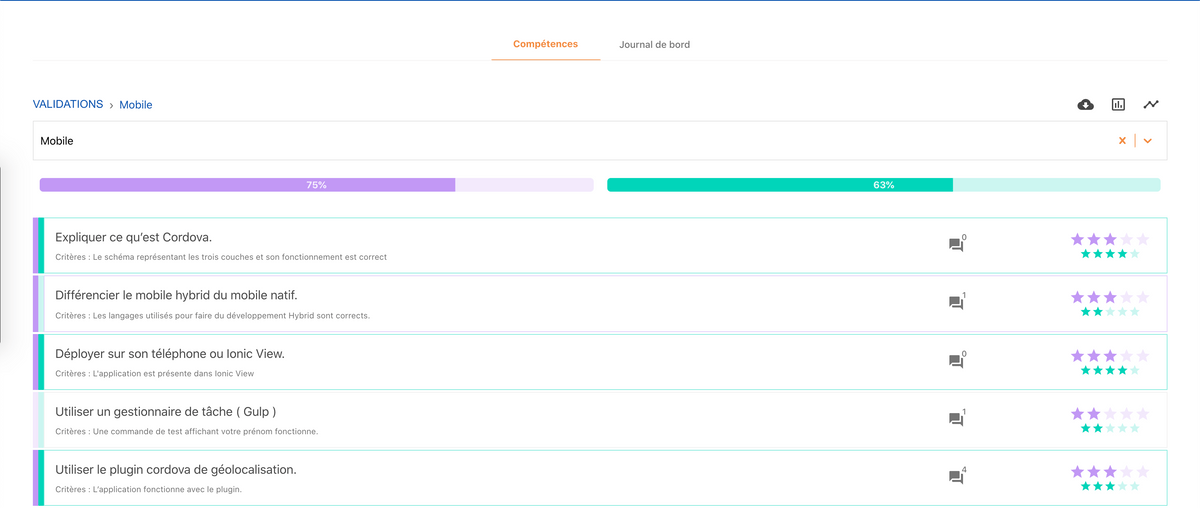
Task: Click the purple star rating for Cordova row
Action: click(1110, 239)
